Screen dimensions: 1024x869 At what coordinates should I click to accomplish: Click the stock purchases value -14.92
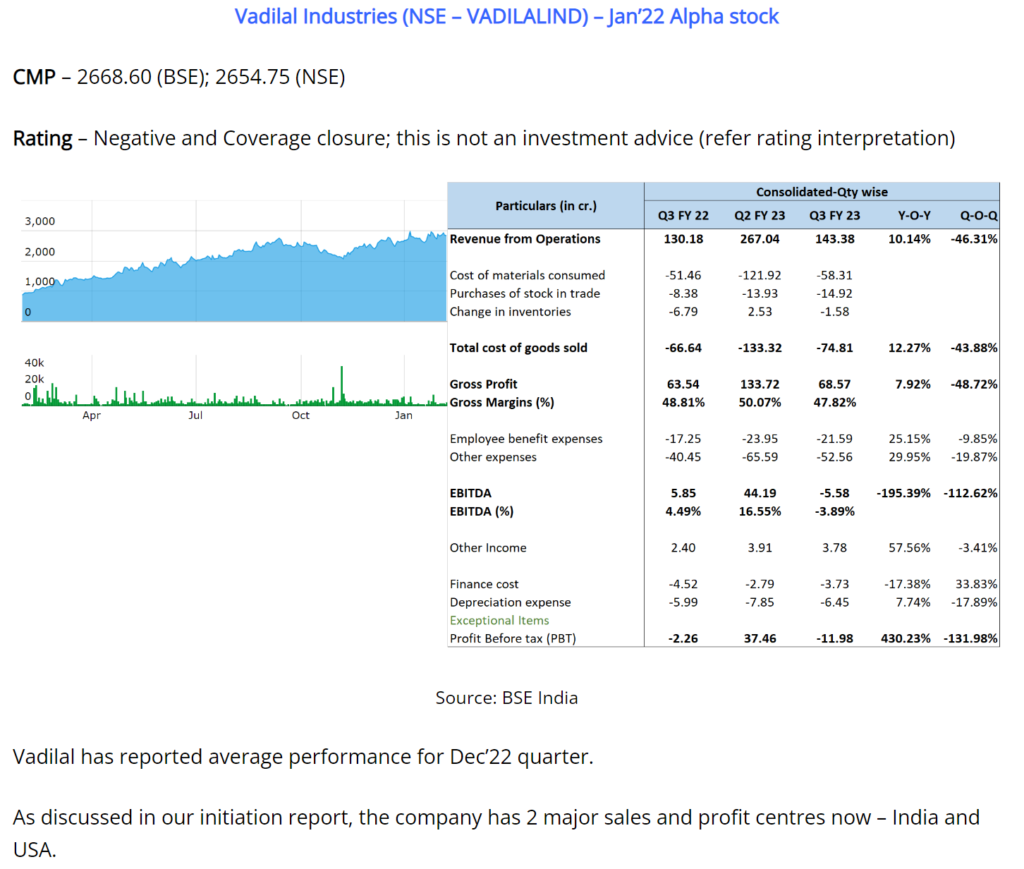point(835,294)
